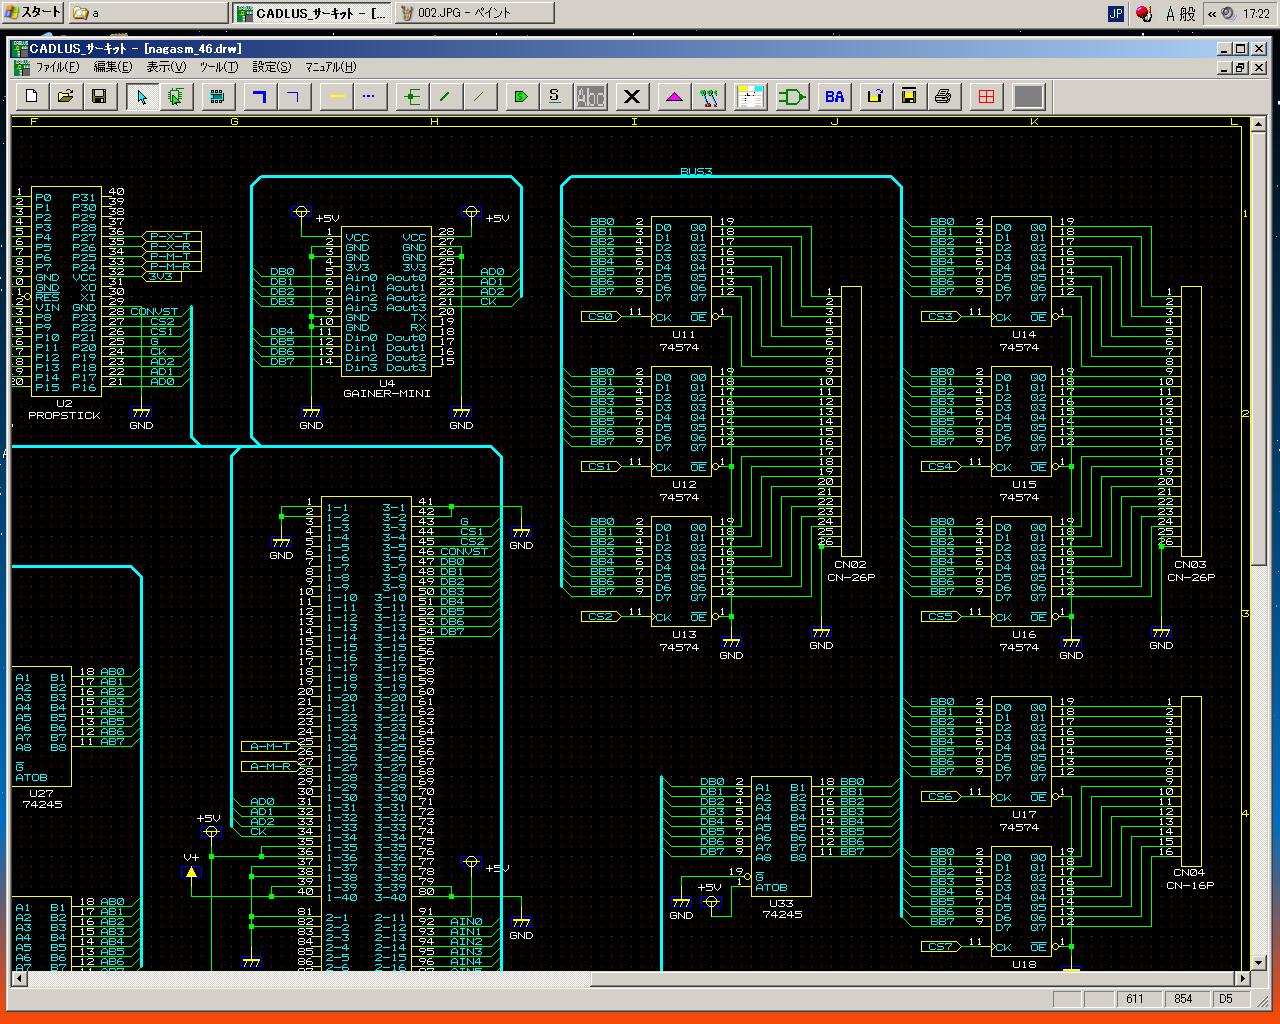Open the ファイル(F) menu

[57, 67]
